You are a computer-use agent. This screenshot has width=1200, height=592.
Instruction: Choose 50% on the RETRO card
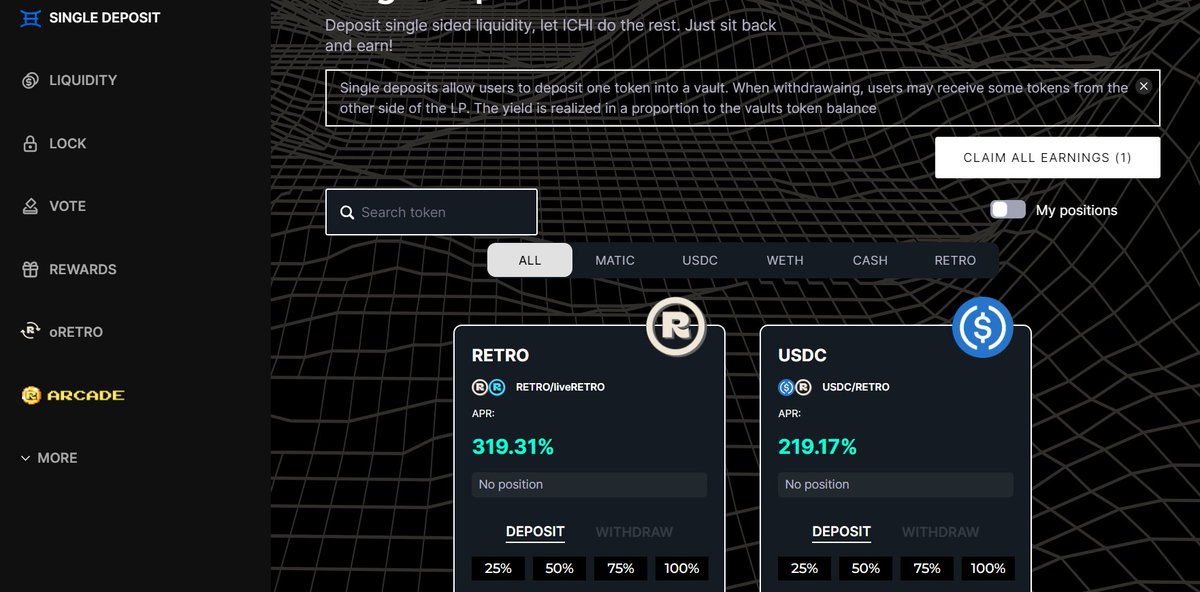pos(559,568)
